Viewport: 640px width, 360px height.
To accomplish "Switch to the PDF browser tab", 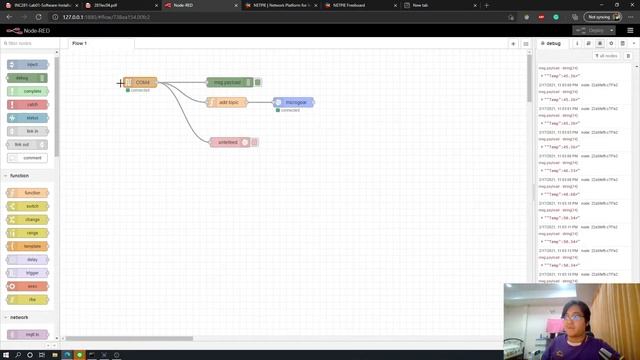I will point(122,5).
